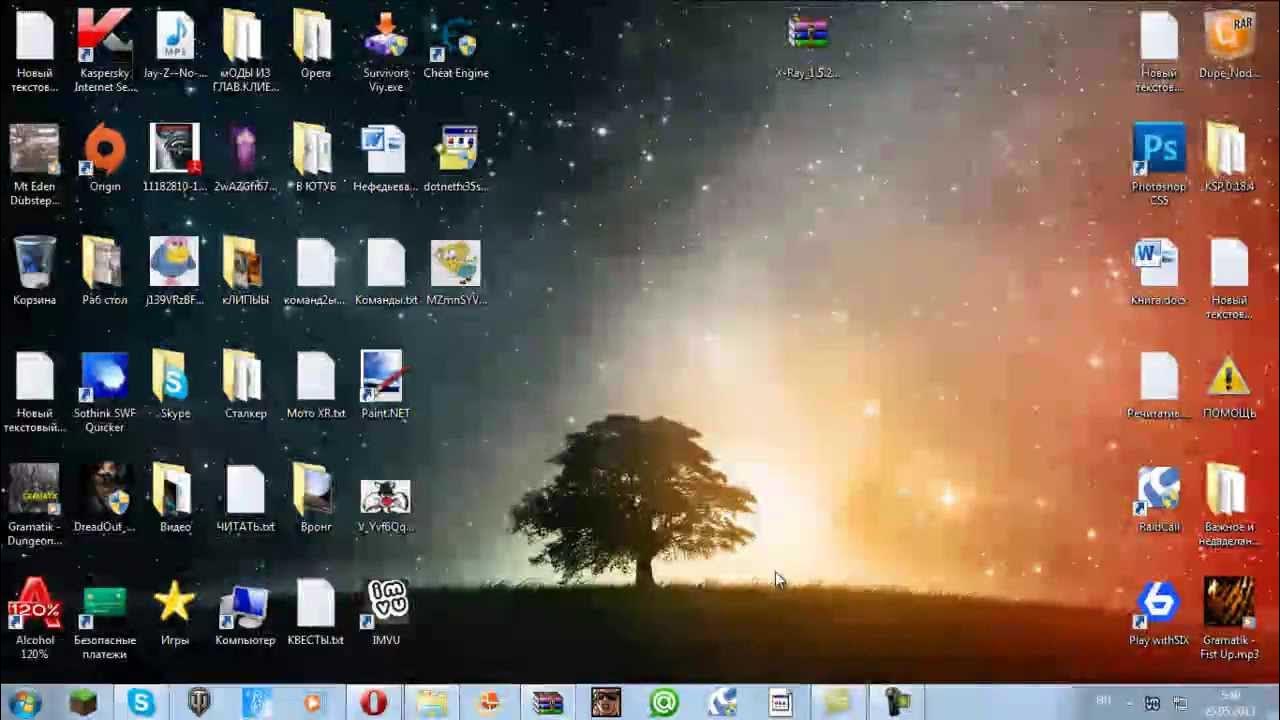Open the Речитатив text file
Image resolution: width=1280 pixels, height=720 pixels.
(x=1158, y=376)
